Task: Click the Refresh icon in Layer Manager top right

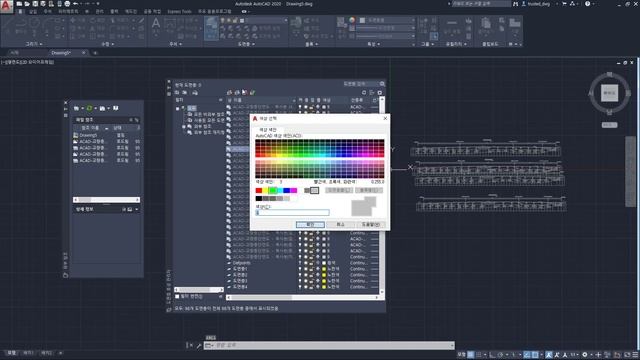Action: [364, 93]
